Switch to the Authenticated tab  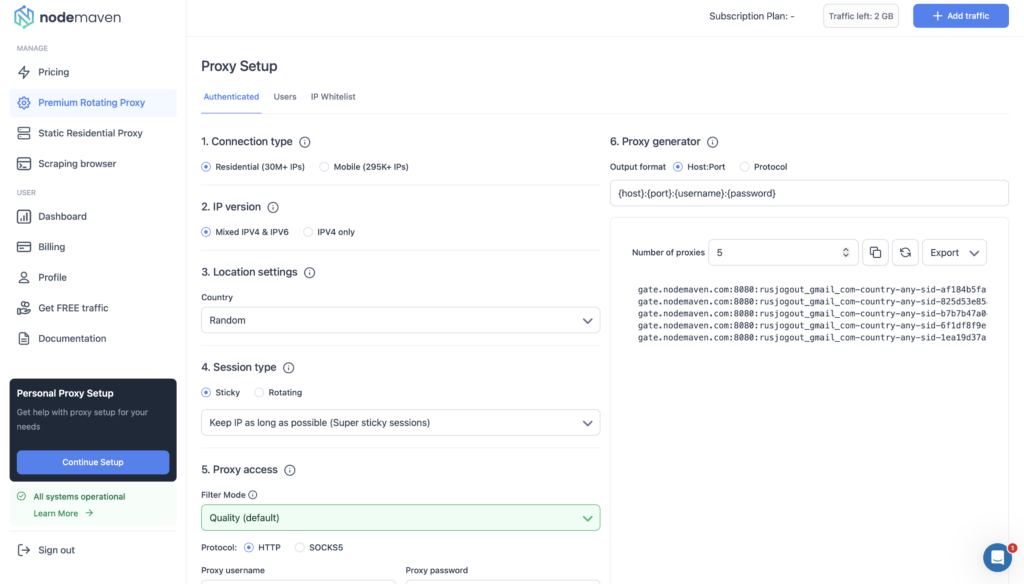(x=231, y=97)
